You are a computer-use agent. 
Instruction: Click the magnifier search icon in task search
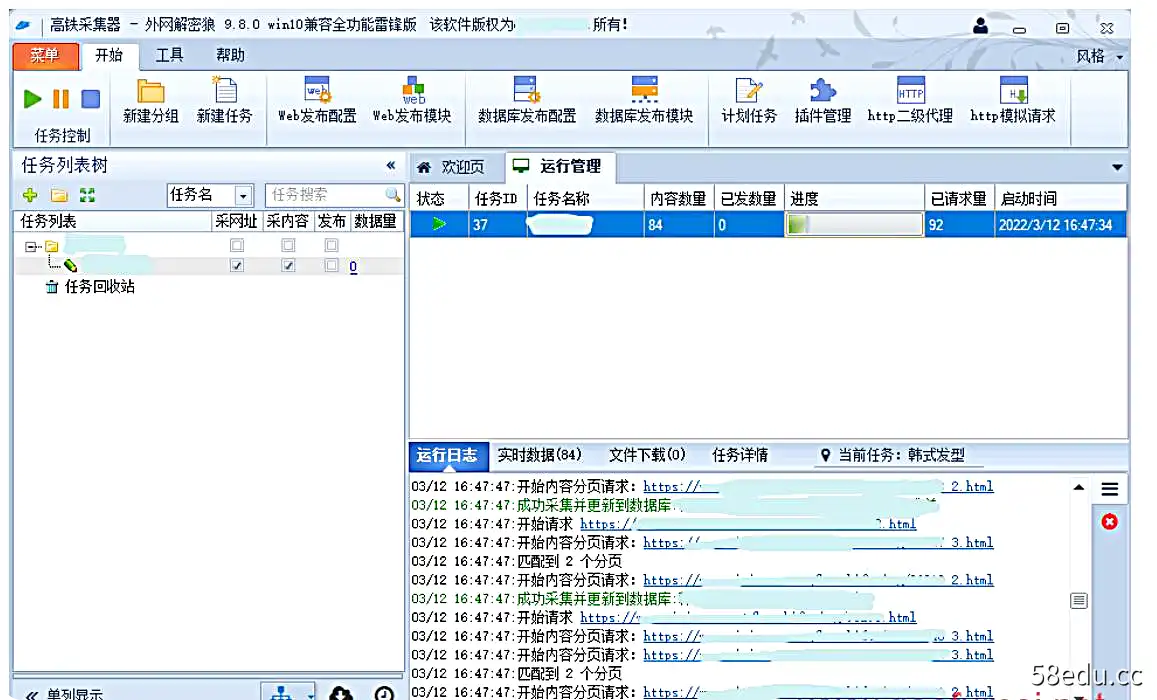[x=393, y=194]
